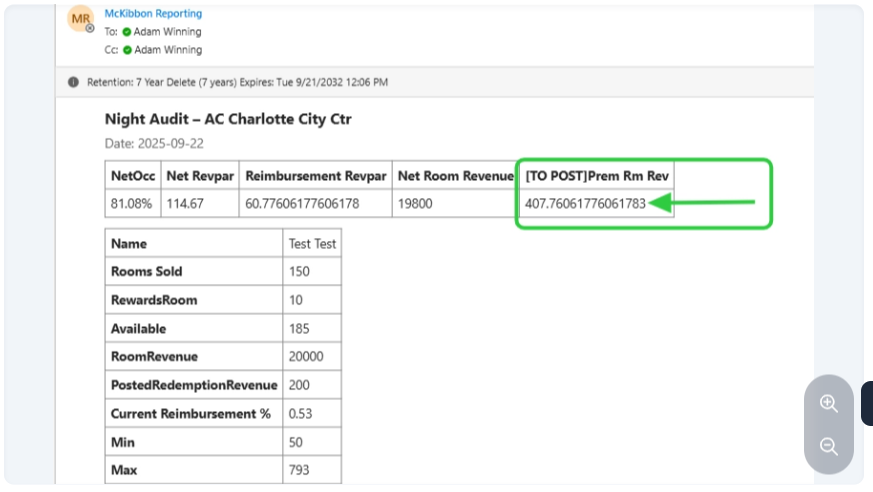Image resolution: width=873 pixels, height=492 pixels.
Task: Select Net Room Revenue value 19800
Action: coord(416,204)
